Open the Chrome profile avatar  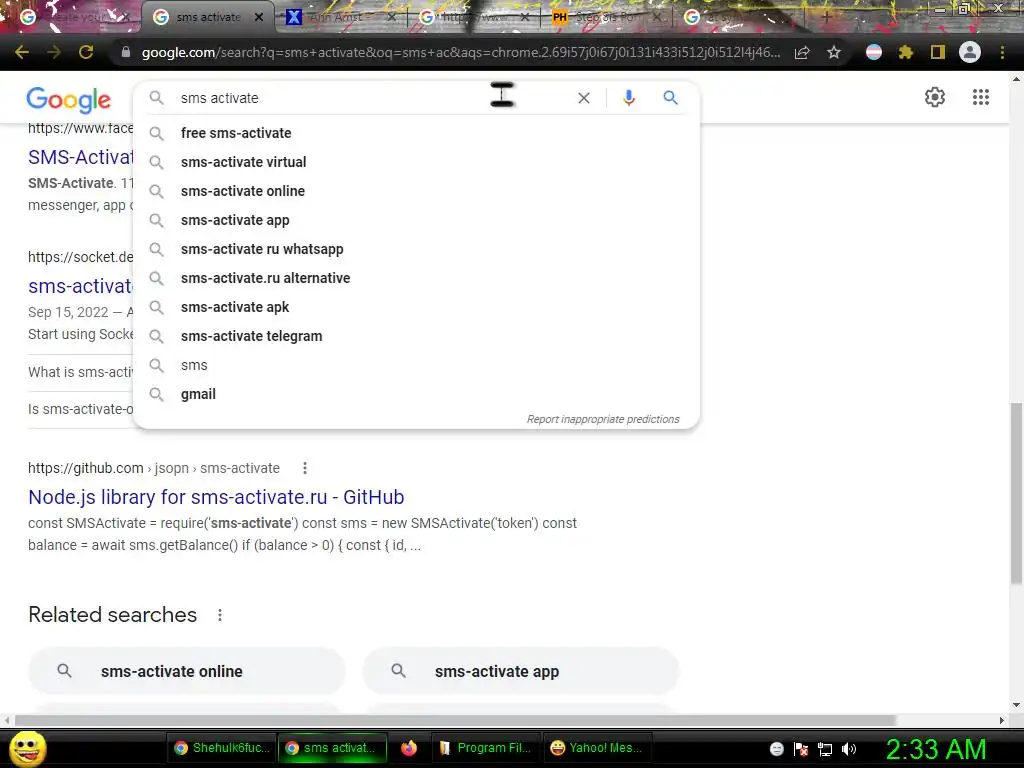[x=970, y=52]
